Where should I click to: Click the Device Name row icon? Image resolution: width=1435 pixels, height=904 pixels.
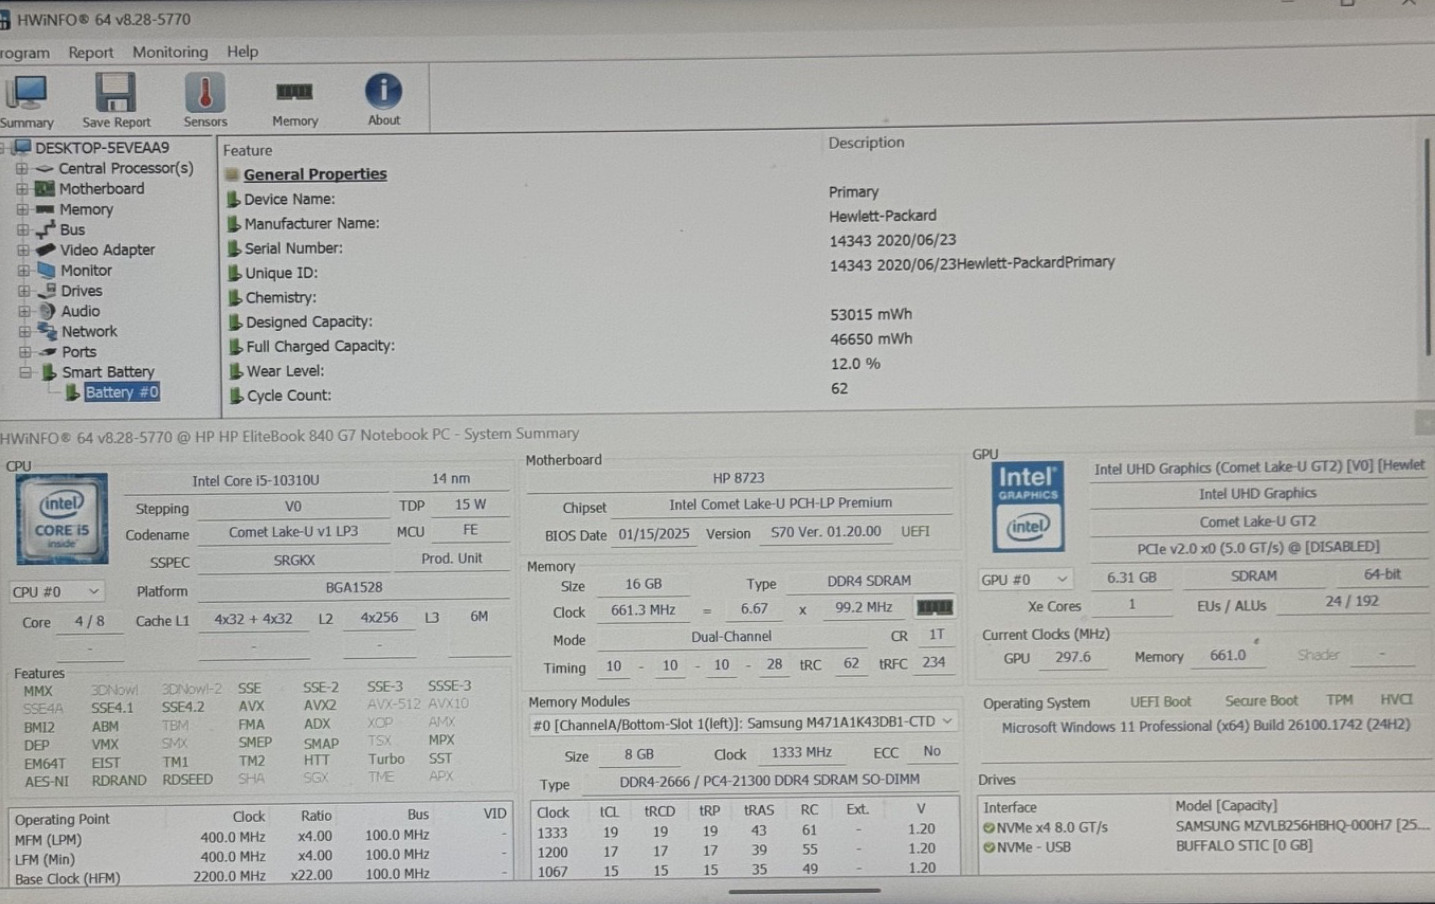tap(234, 199)
